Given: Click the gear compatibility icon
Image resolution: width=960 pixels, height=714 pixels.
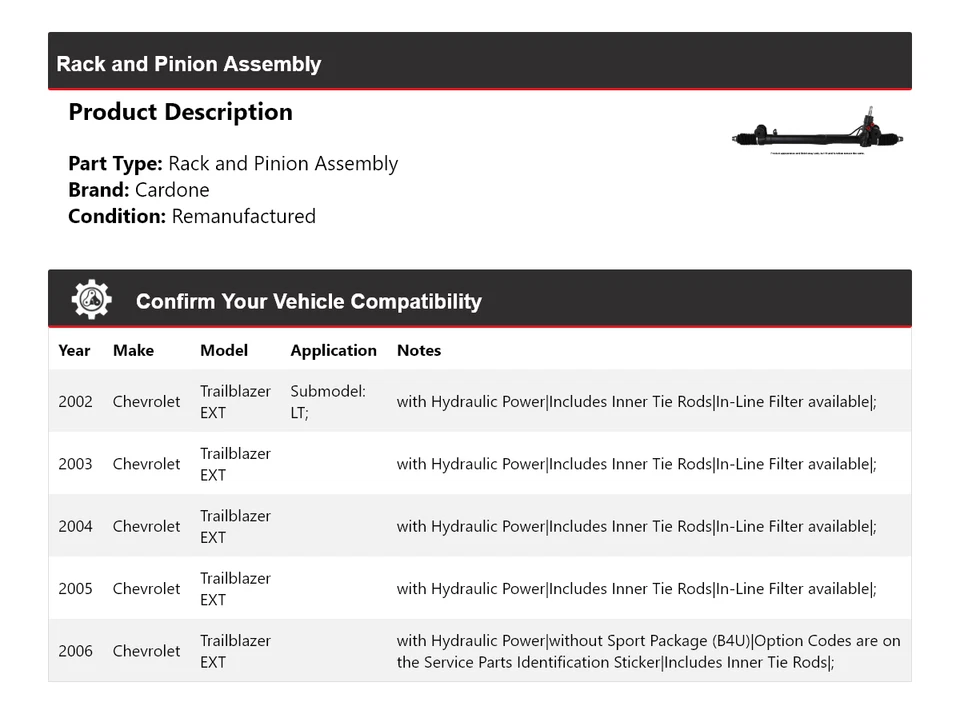Looking at the screenshot, I should pyautogui.click(x=91, y=300).
